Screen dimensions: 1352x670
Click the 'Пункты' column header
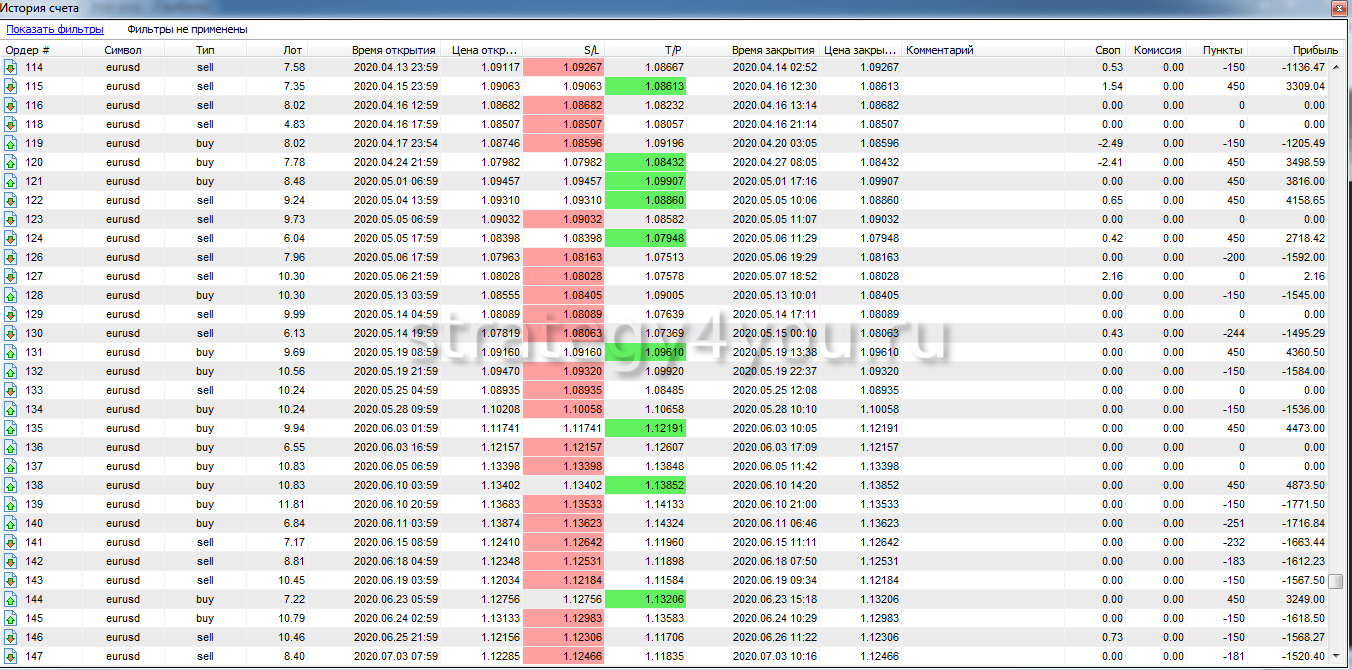coord(1222,49)
